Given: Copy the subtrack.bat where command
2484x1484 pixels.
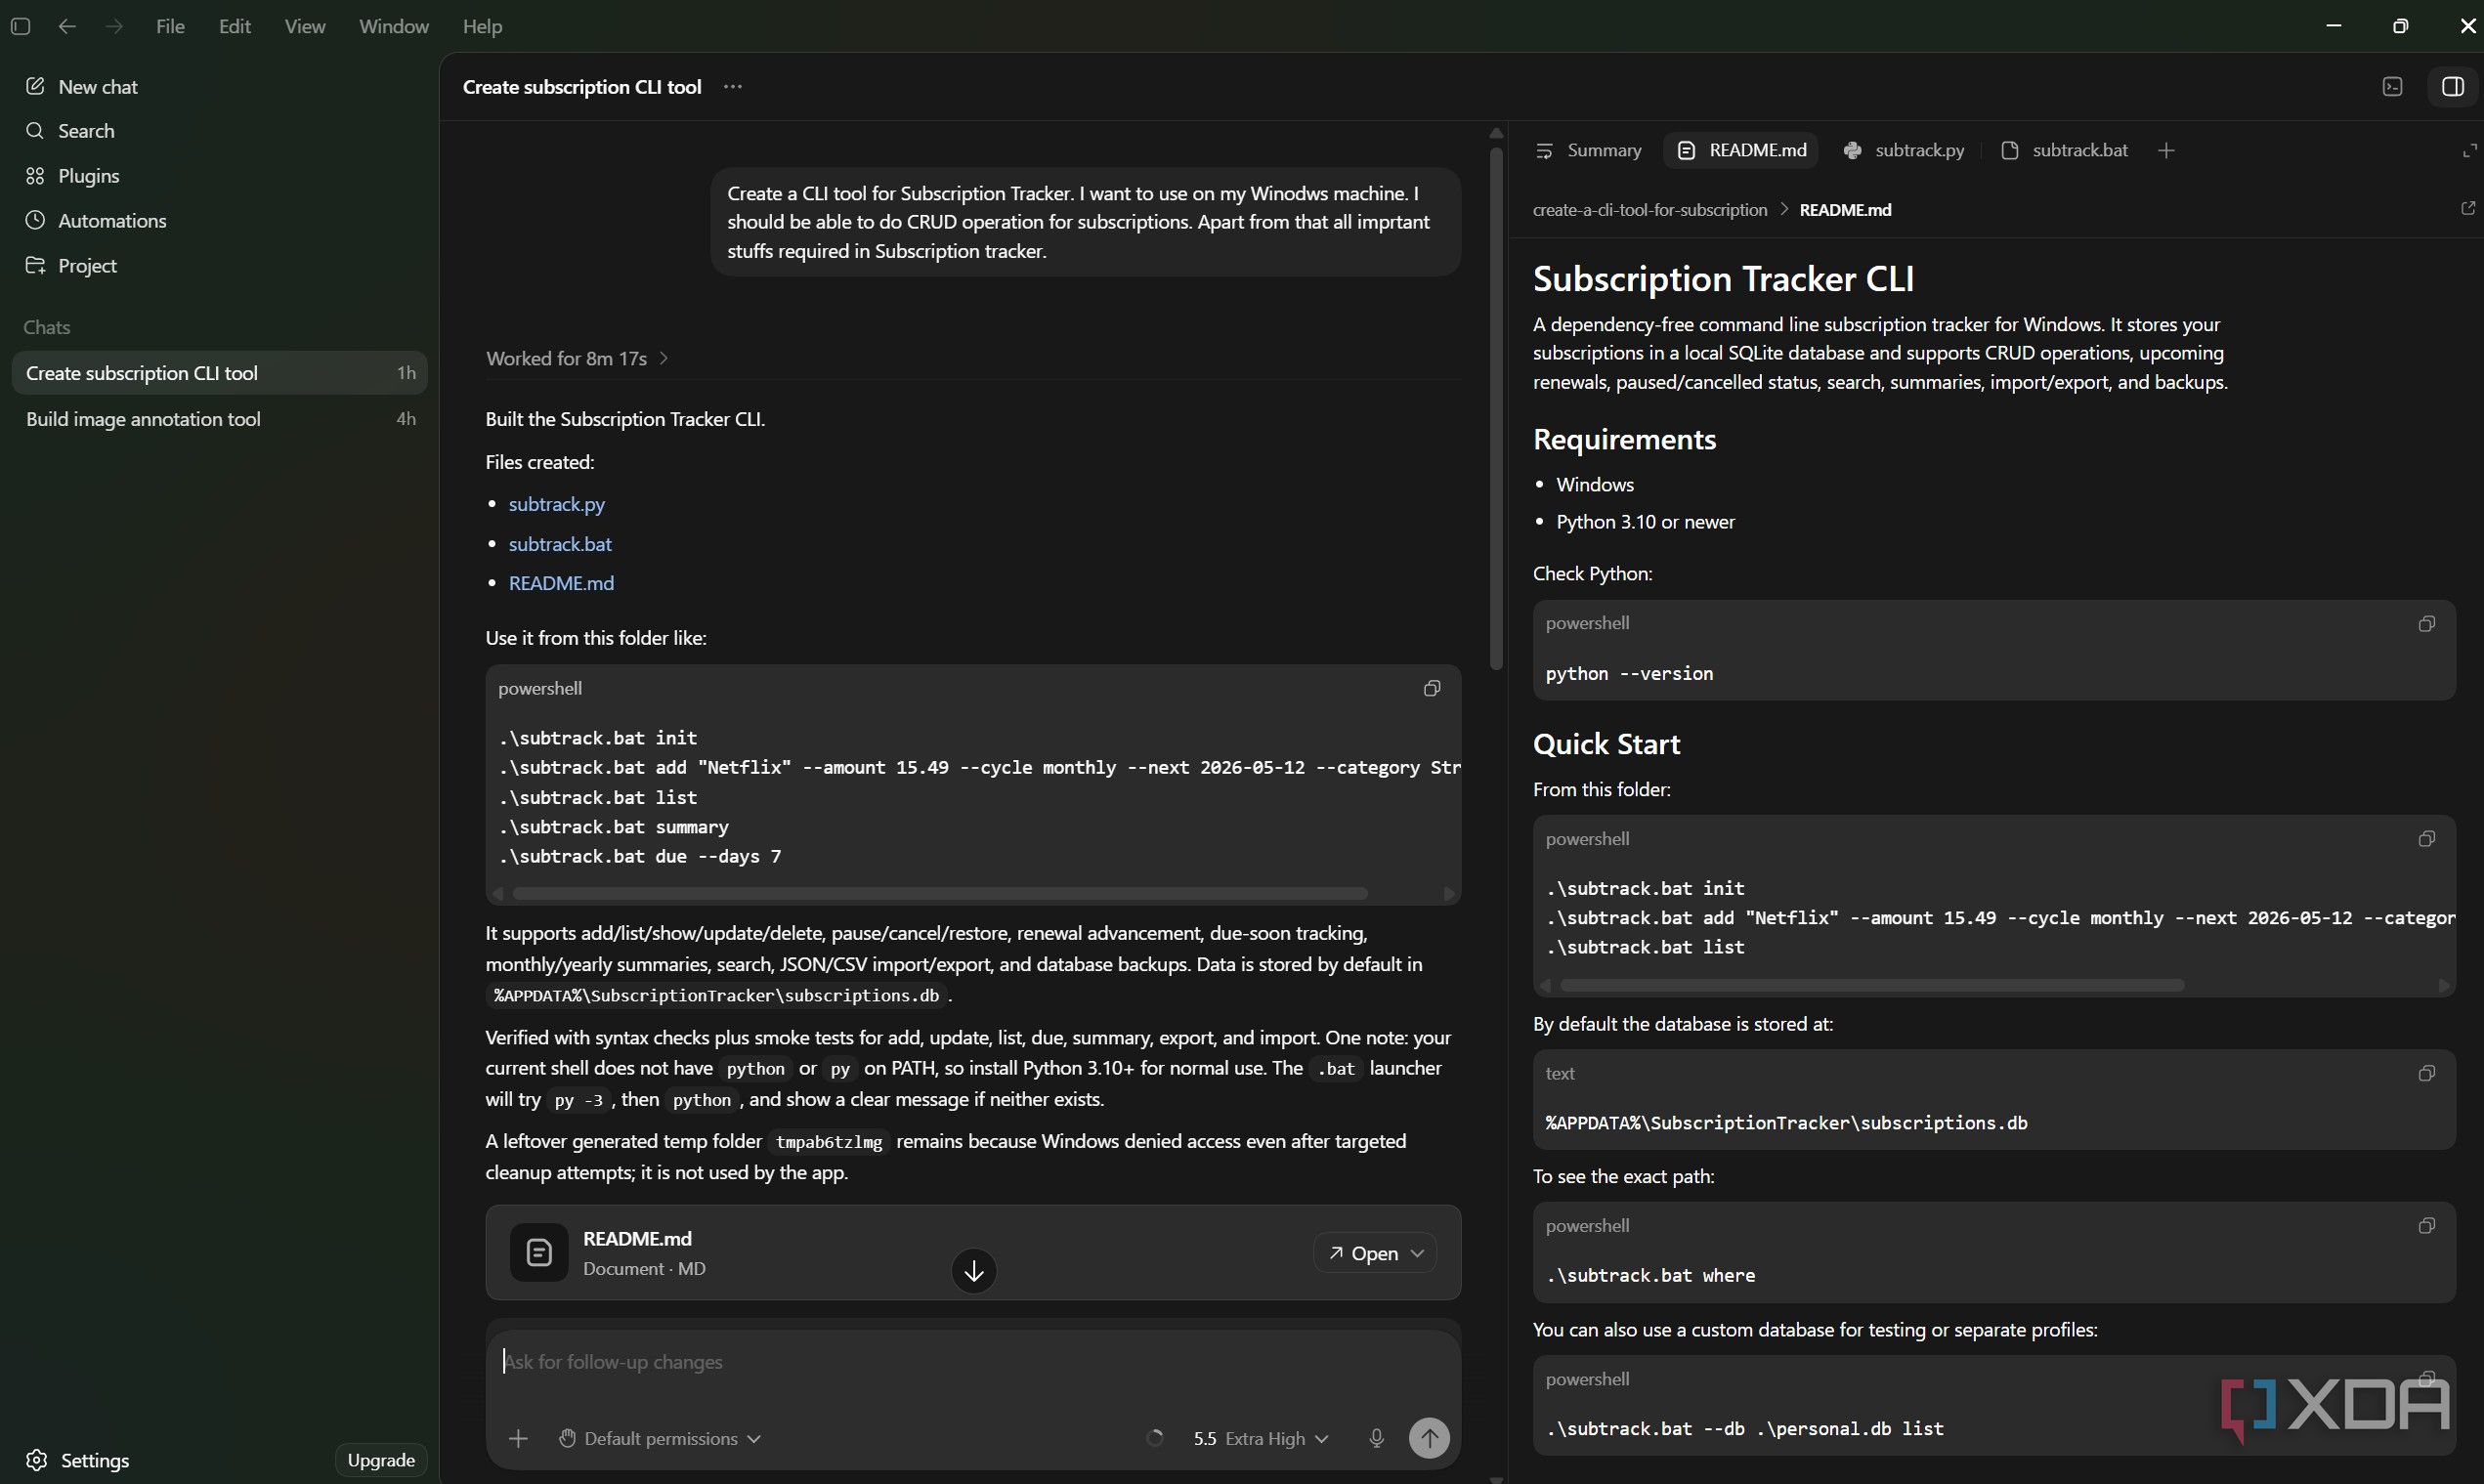Looking at the screenshot, I should pos(2426,1226).
